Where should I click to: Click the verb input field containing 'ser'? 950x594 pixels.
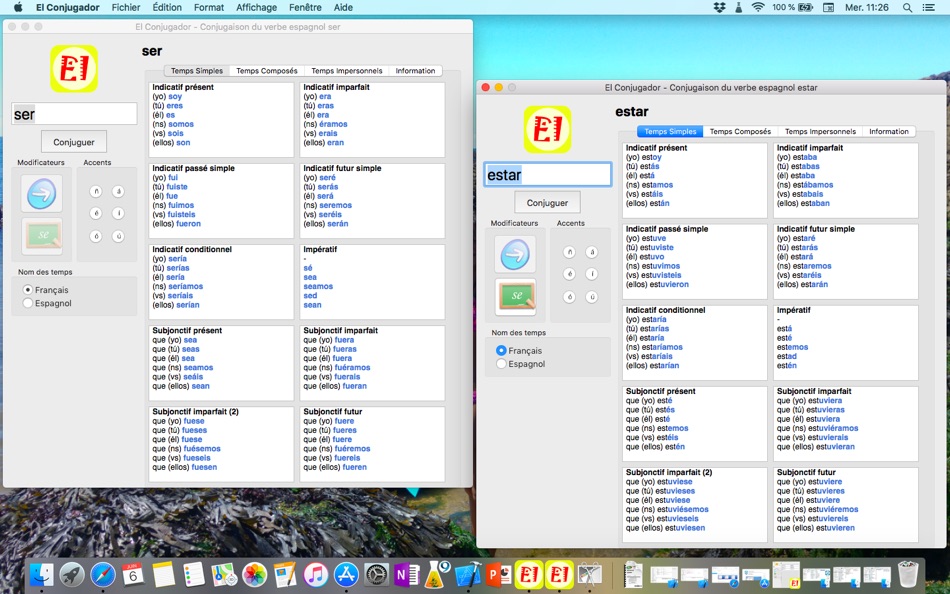(x=74, y=114)
